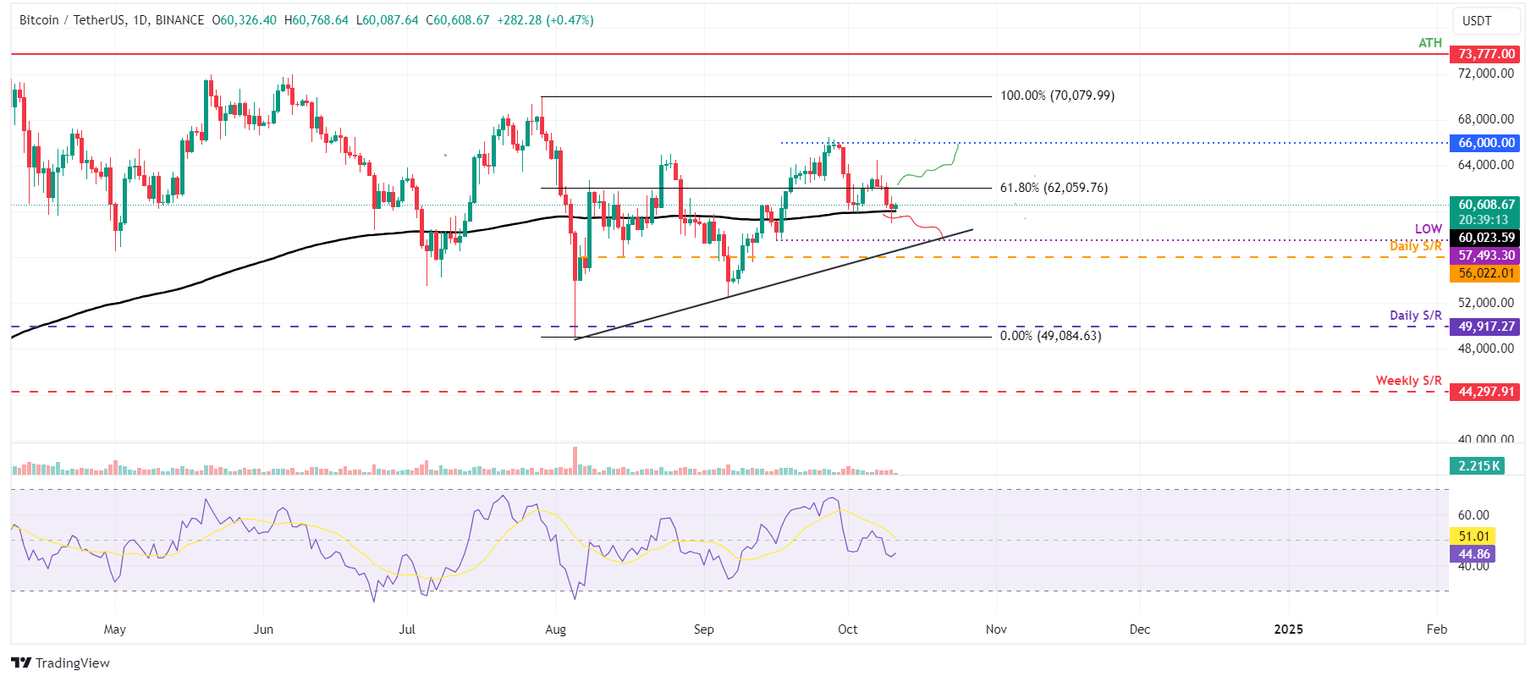Viewport: 1536px width, 681px height.
Task: Select the red ATH label showing 73,777.00
Action: (x=1485, y=54)
